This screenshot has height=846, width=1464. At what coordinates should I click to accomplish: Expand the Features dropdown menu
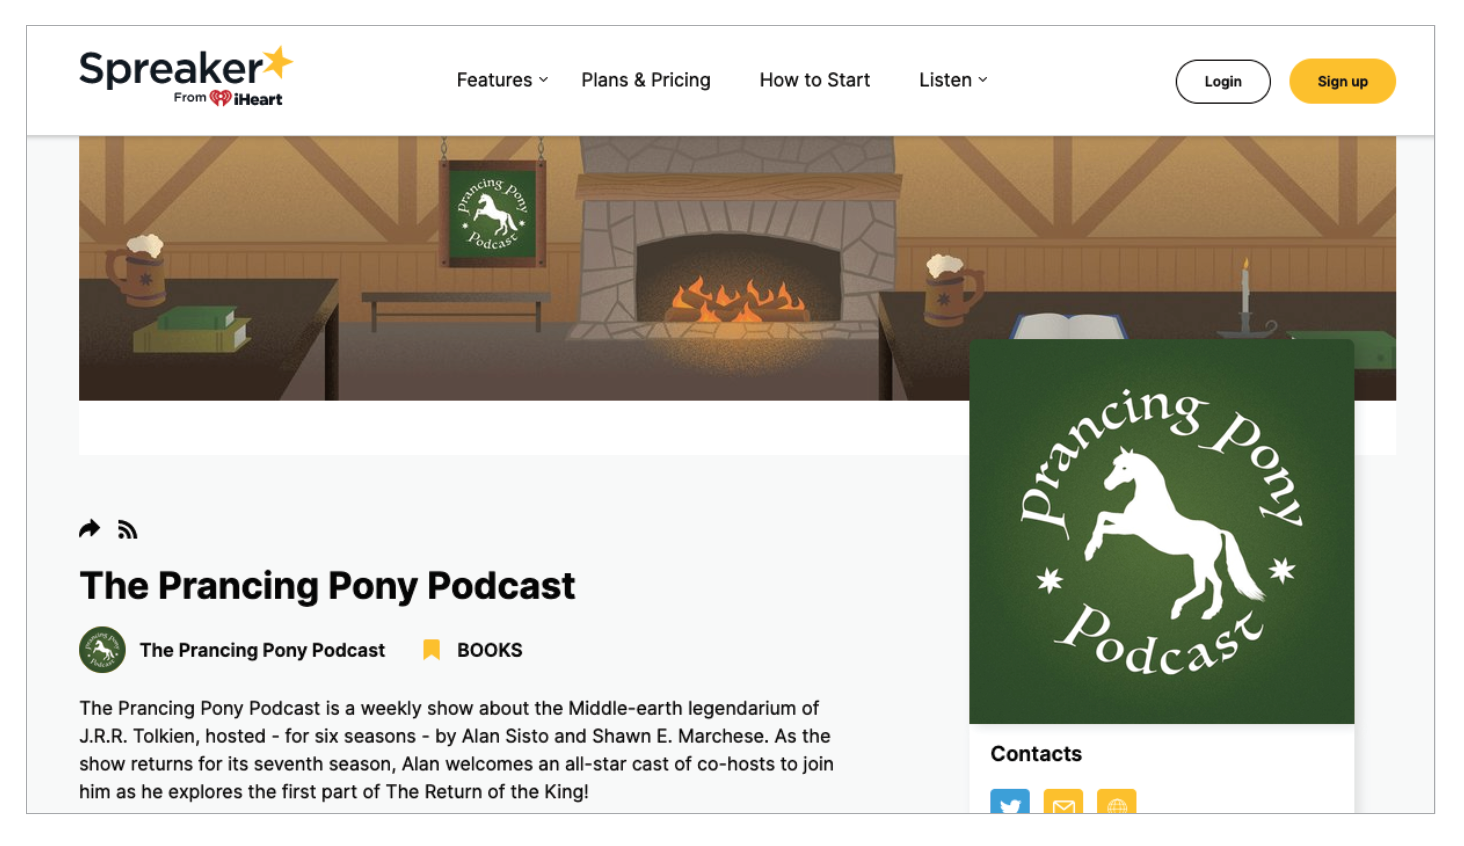point(502,80)
